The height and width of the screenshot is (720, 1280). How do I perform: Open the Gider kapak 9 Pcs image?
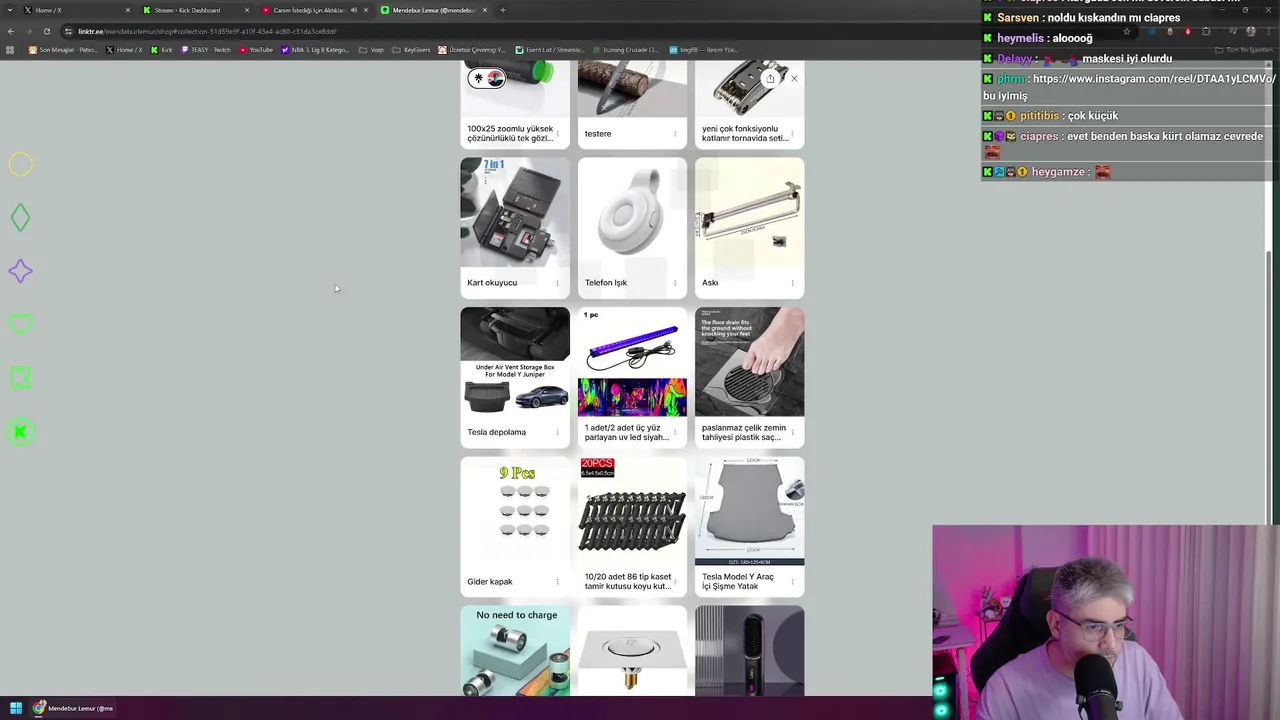tap(515, 511)
